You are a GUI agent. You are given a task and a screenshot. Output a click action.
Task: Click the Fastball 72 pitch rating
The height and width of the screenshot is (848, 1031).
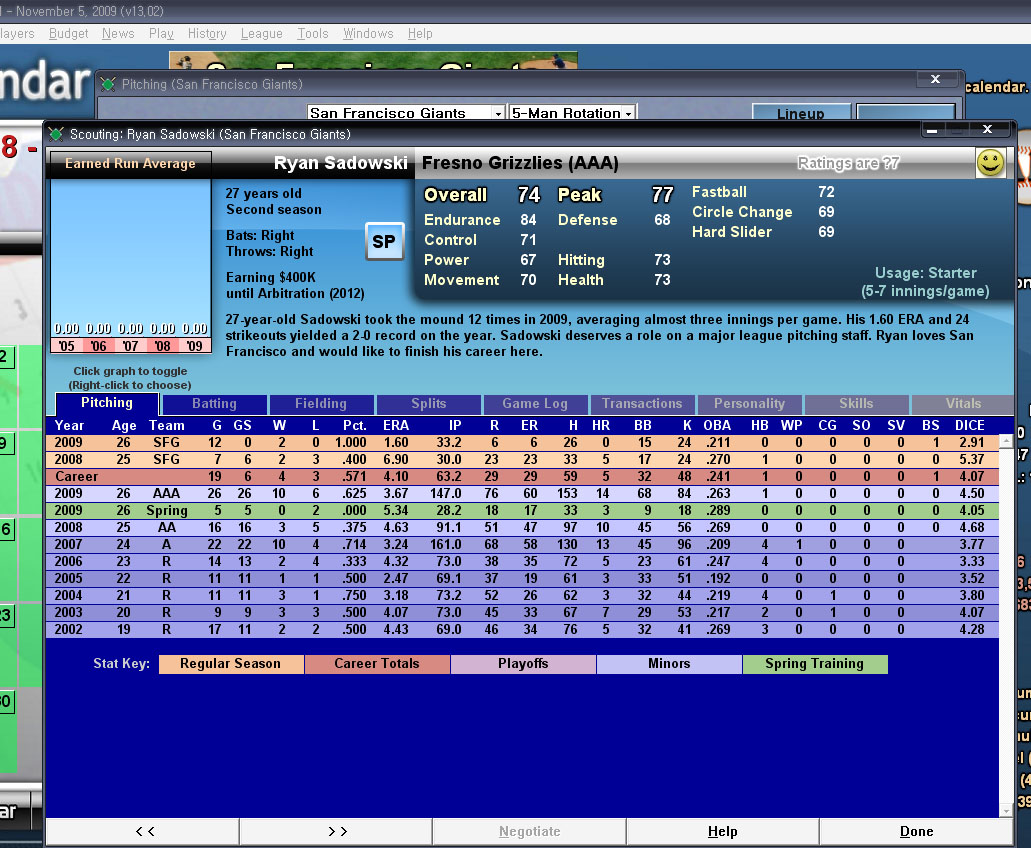coord(763,192)
